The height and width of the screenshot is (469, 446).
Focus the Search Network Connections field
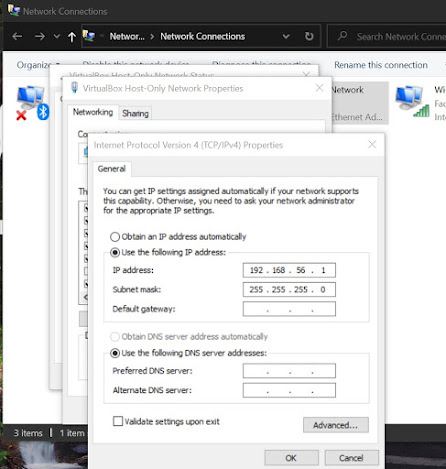click(387, 36)
